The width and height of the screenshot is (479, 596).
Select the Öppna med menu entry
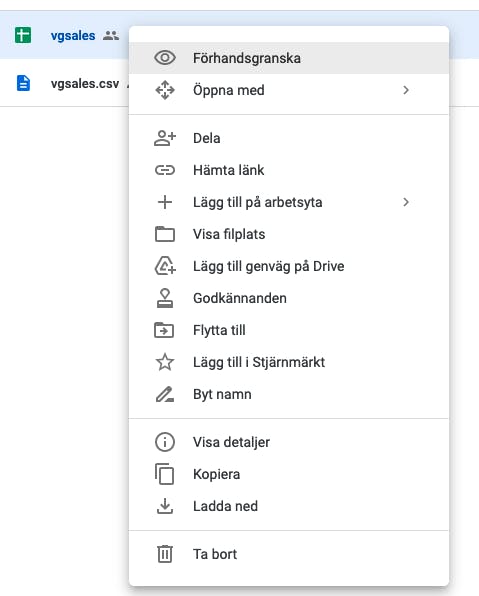click(x=289, y=90)
